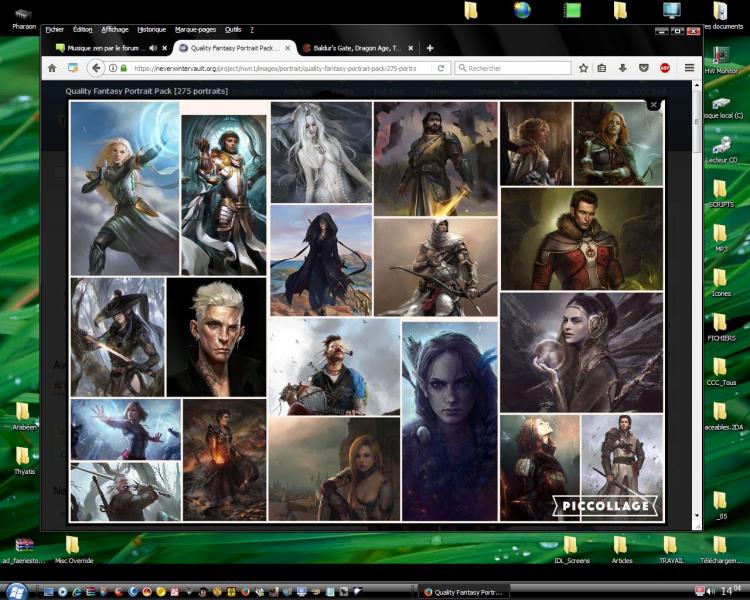750x600 pixels.
Task: Go back with the back arrow
Action: (x=96, y=68)
